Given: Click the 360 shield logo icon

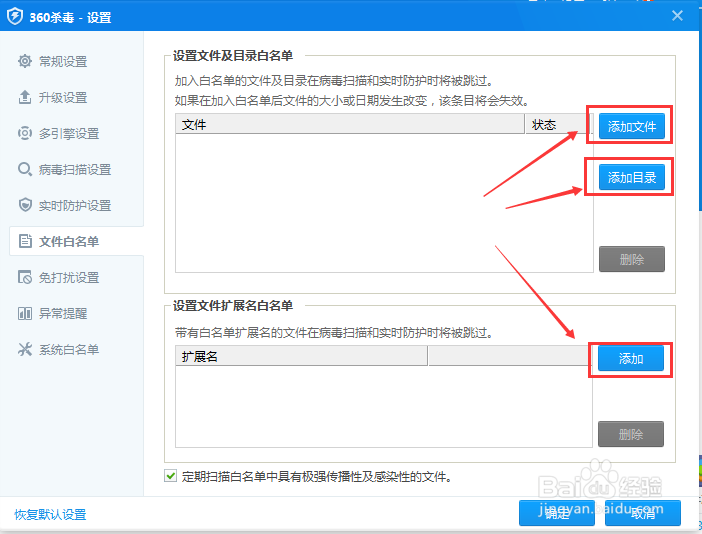Looking at the screenshot, I should tap(15, 17).
